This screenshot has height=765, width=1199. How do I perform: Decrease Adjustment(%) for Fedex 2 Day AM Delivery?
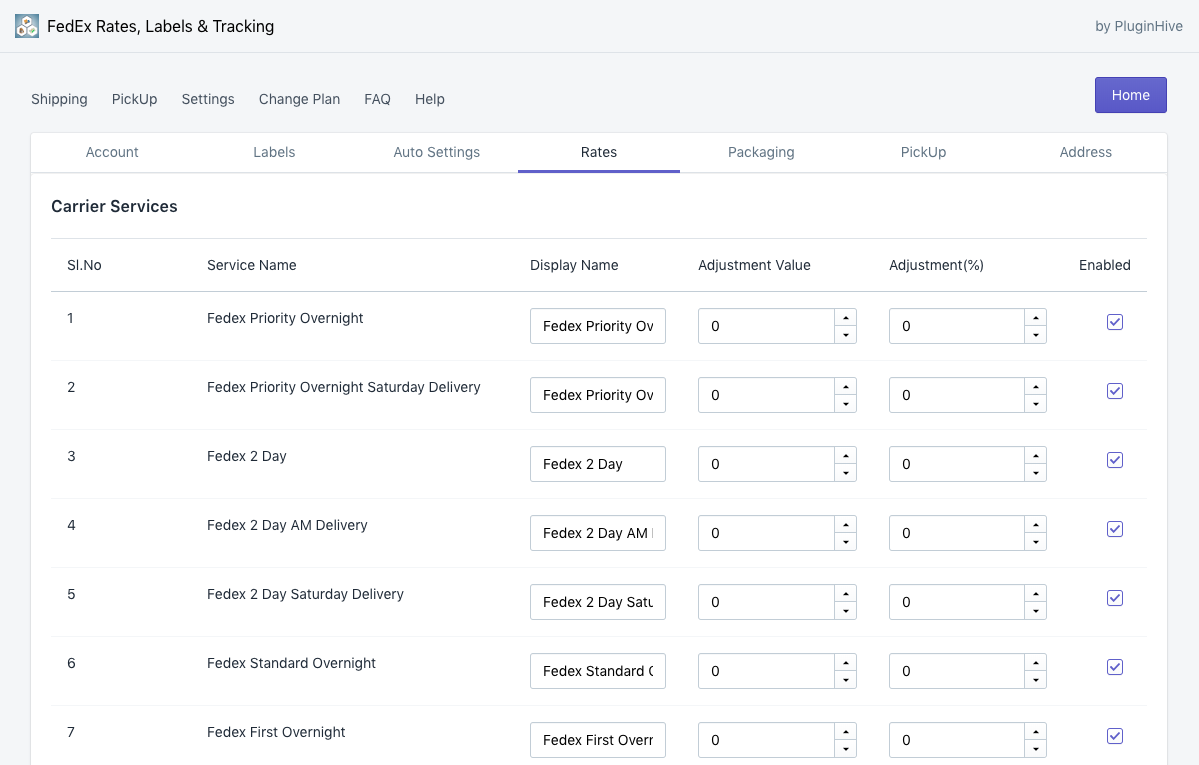1035,542
